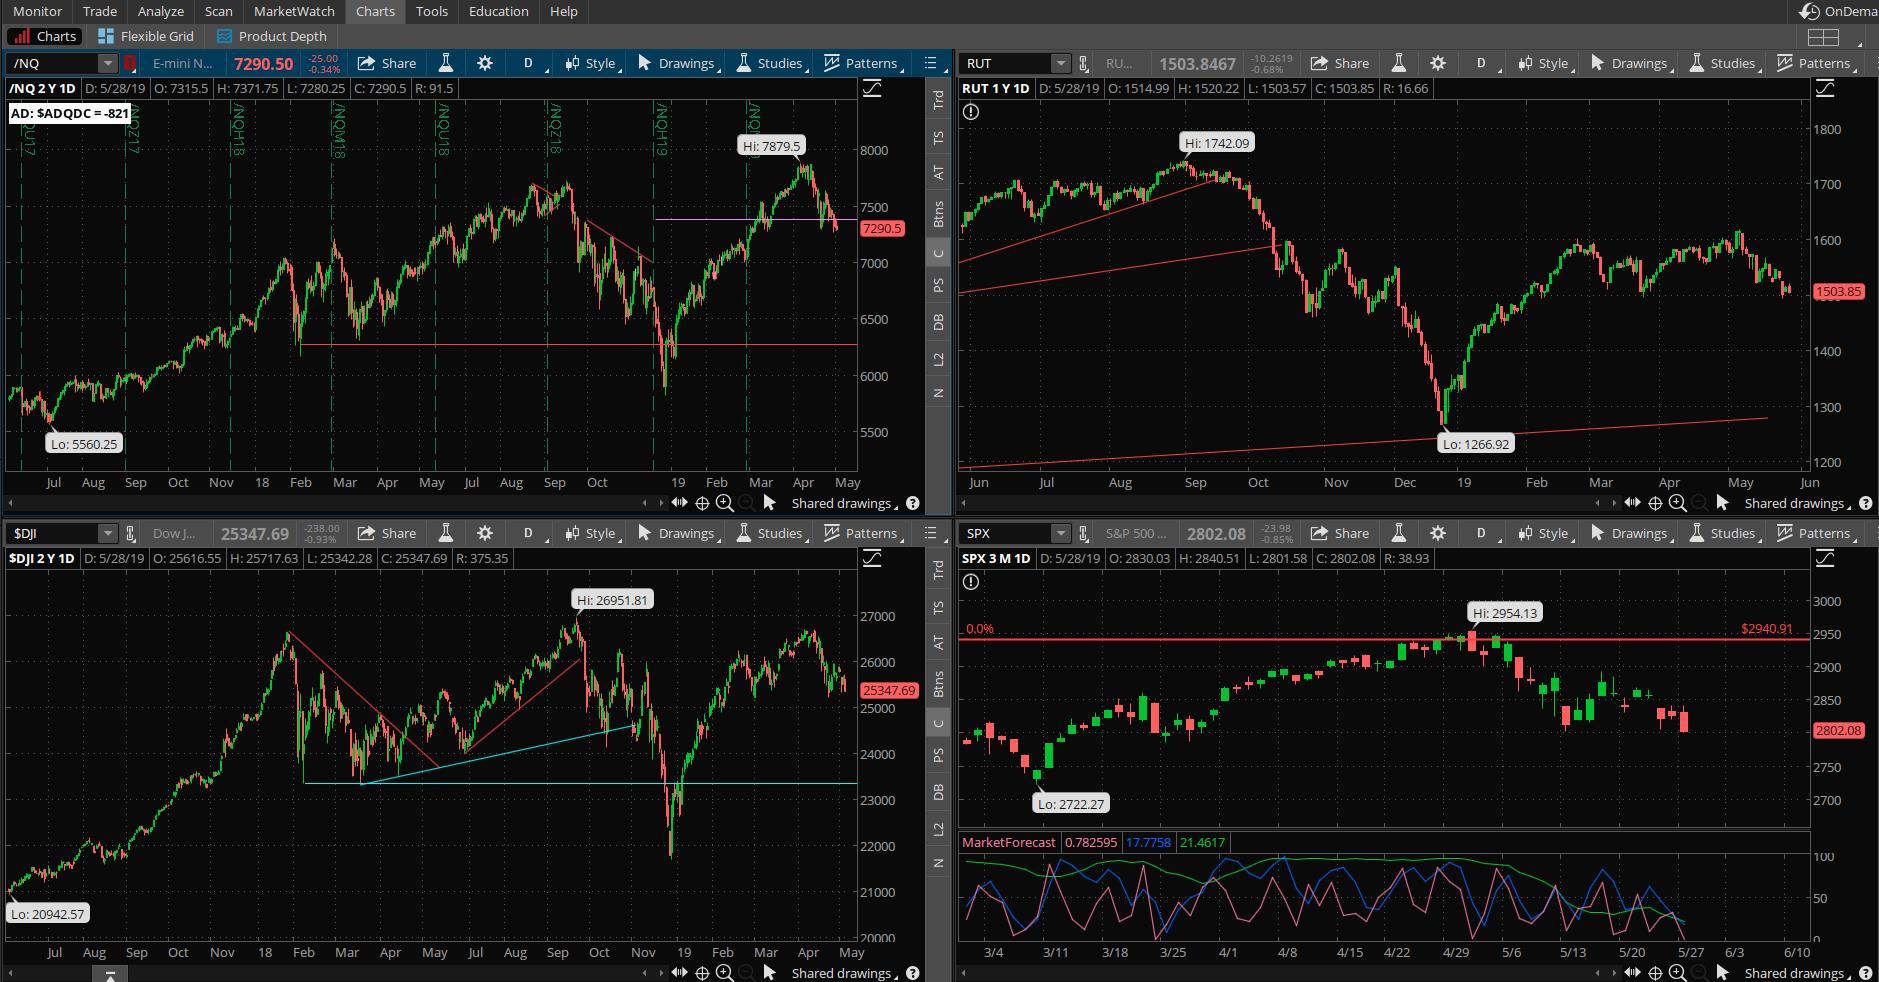The image size is (1879, 982).
Task: Open Flexible Grid sub-tab
Action: click(146, 36)
